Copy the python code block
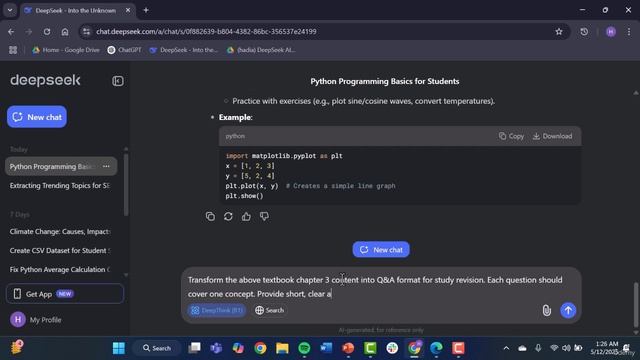Image resolution: width=640 pixels, height=360 pixels. pos(511,136)
